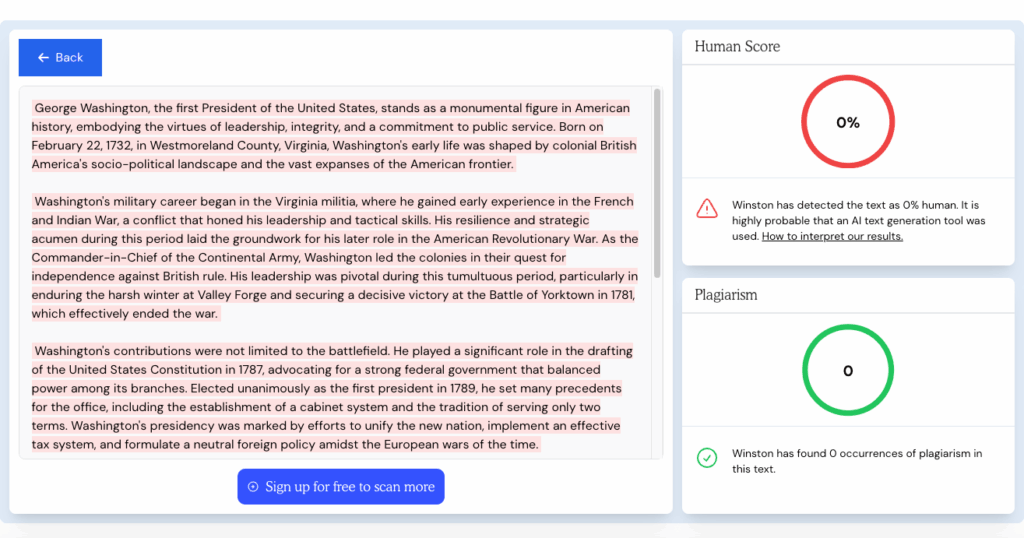The width and height of the screenshot is (1024, 538).
Task: Click the left arrow icon in Back
Action: pyautogui.click(x=43, y=57)
